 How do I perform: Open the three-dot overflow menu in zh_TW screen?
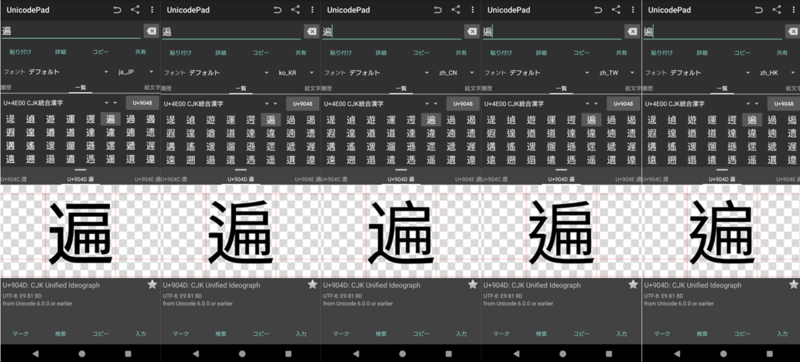[633, 10]
